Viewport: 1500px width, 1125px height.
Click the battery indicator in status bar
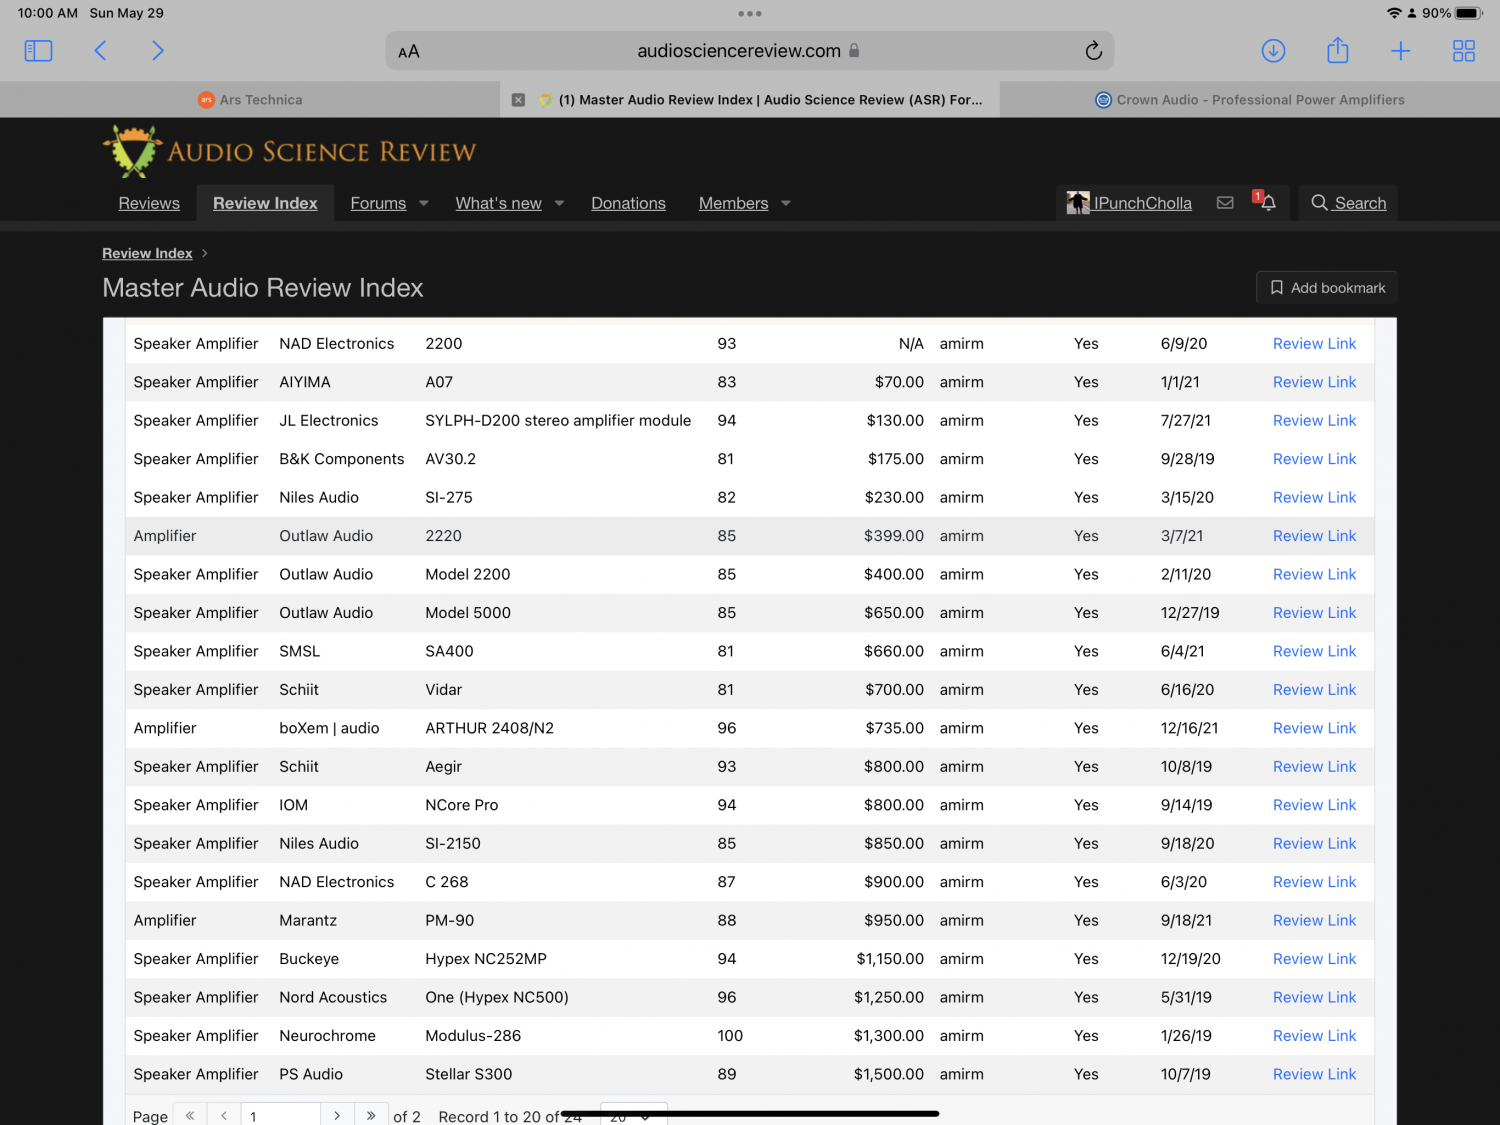click(x=1468, y=13)
